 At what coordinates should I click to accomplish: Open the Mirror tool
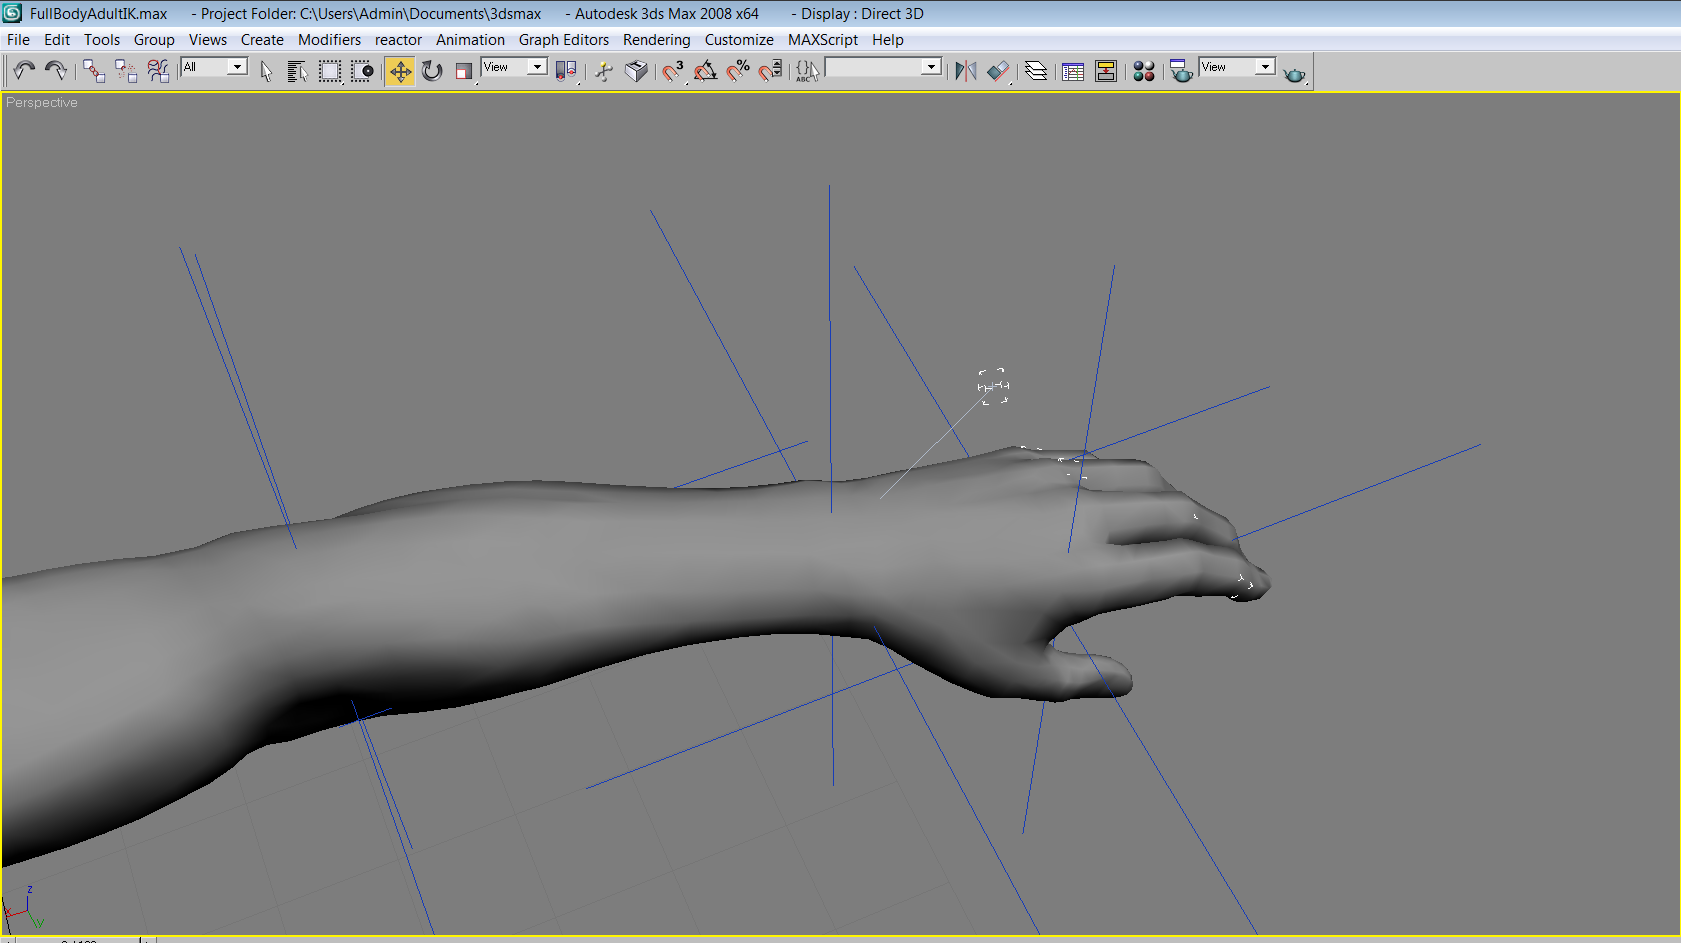coord(965,70)
